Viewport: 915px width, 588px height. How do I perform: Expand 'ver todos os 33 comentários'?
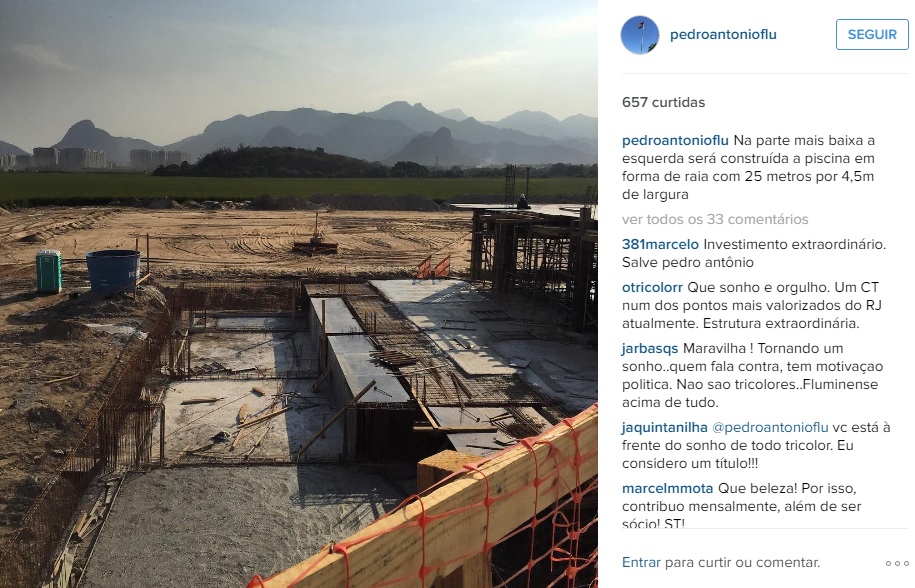[715, 219]
